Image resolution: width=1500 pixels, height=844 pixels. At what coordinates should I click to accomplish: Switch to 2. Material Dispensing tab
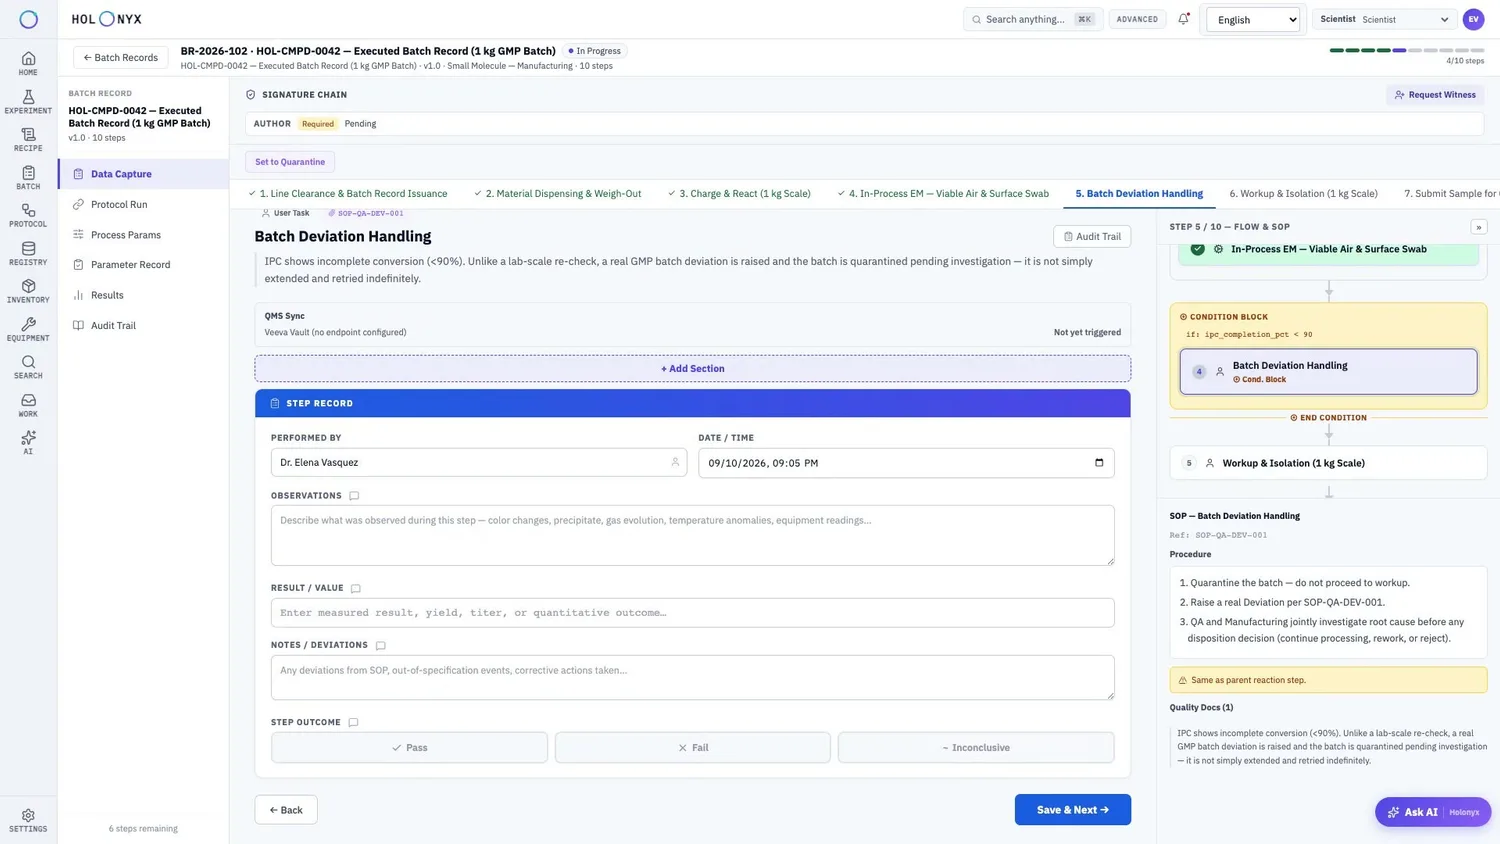coord(558,193)
